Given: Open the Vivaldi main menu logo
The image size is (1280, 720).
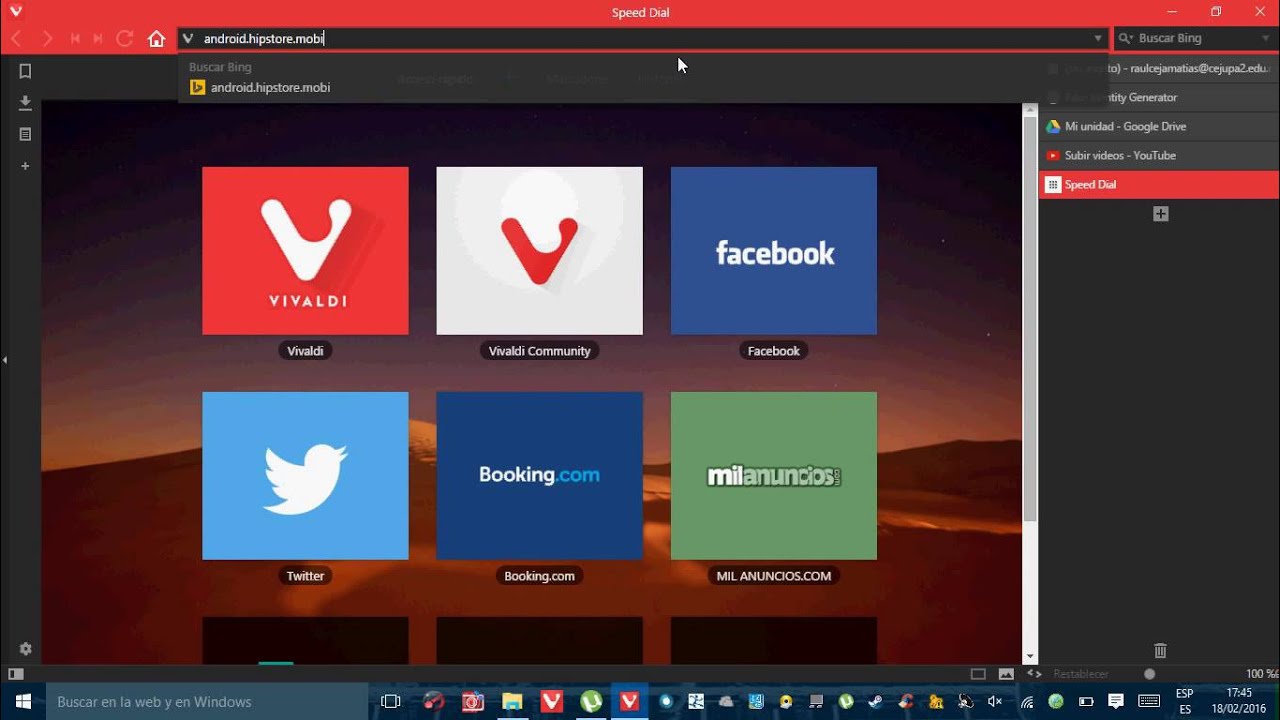Looking at the screenshot, I should 16,12.
